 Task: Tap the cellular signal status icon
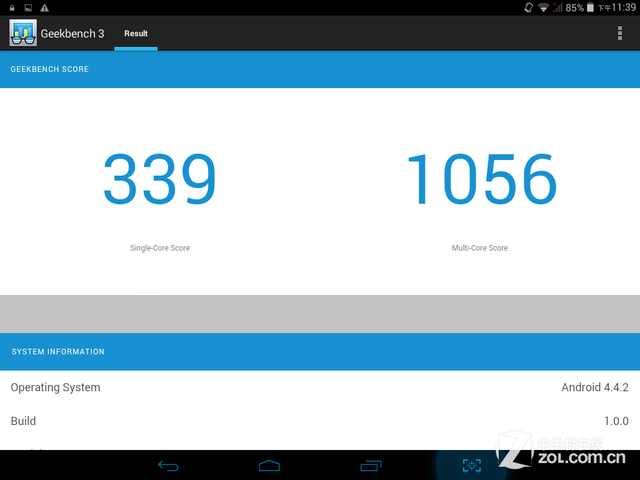(x=558, y=8)
